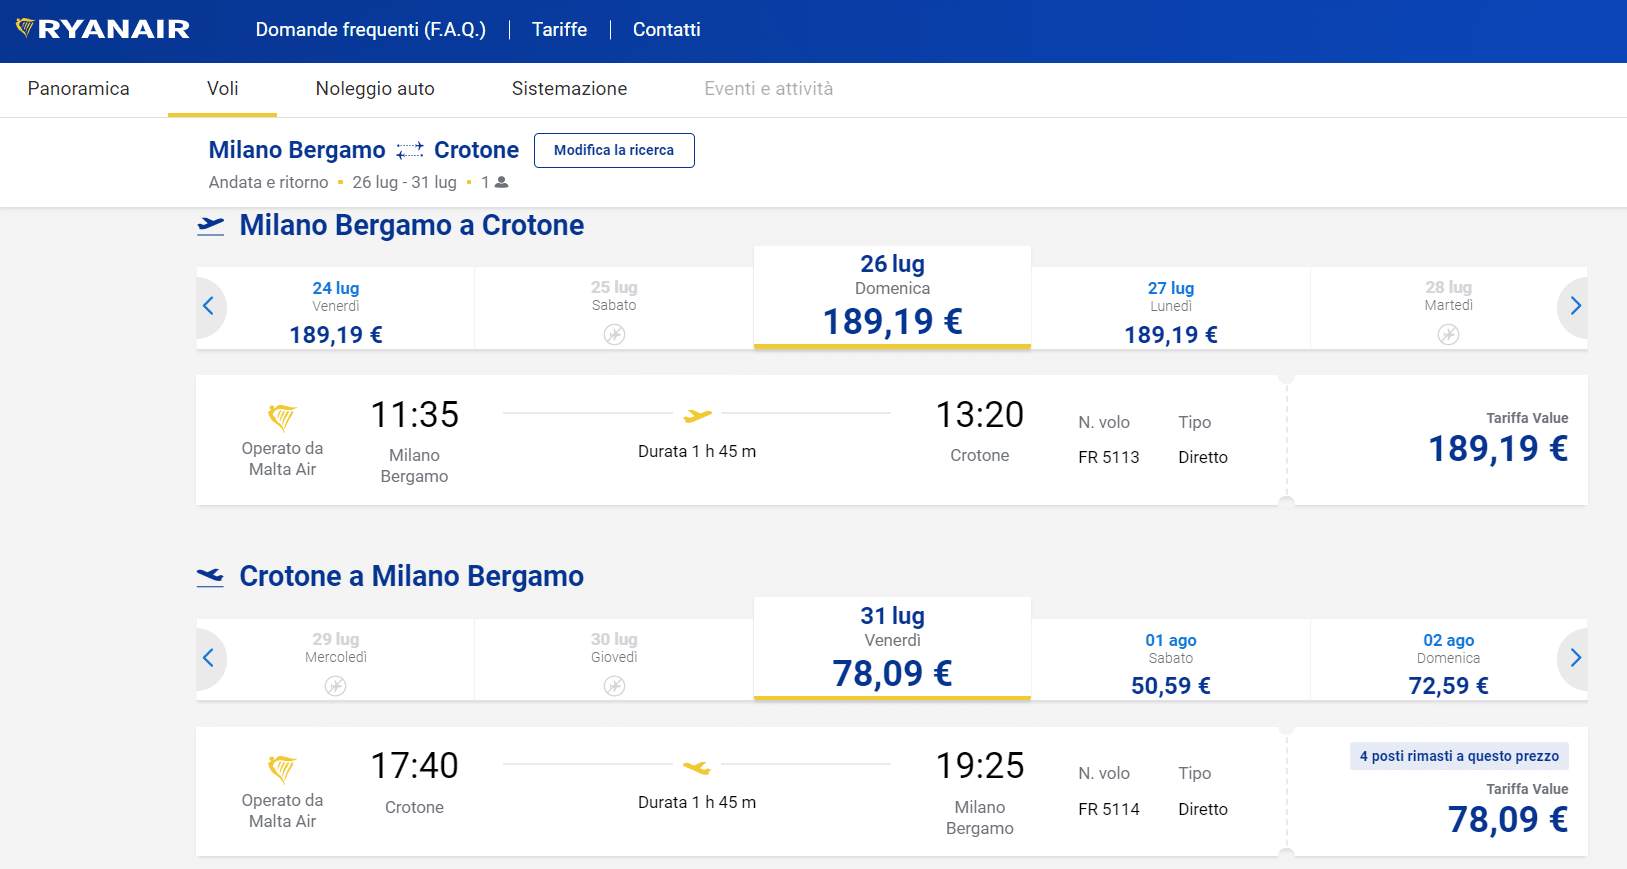Viewport: 1627px width, 869px height.
Task: Click the departing plane icon beside outbound heading
Action: click(210, 226)
